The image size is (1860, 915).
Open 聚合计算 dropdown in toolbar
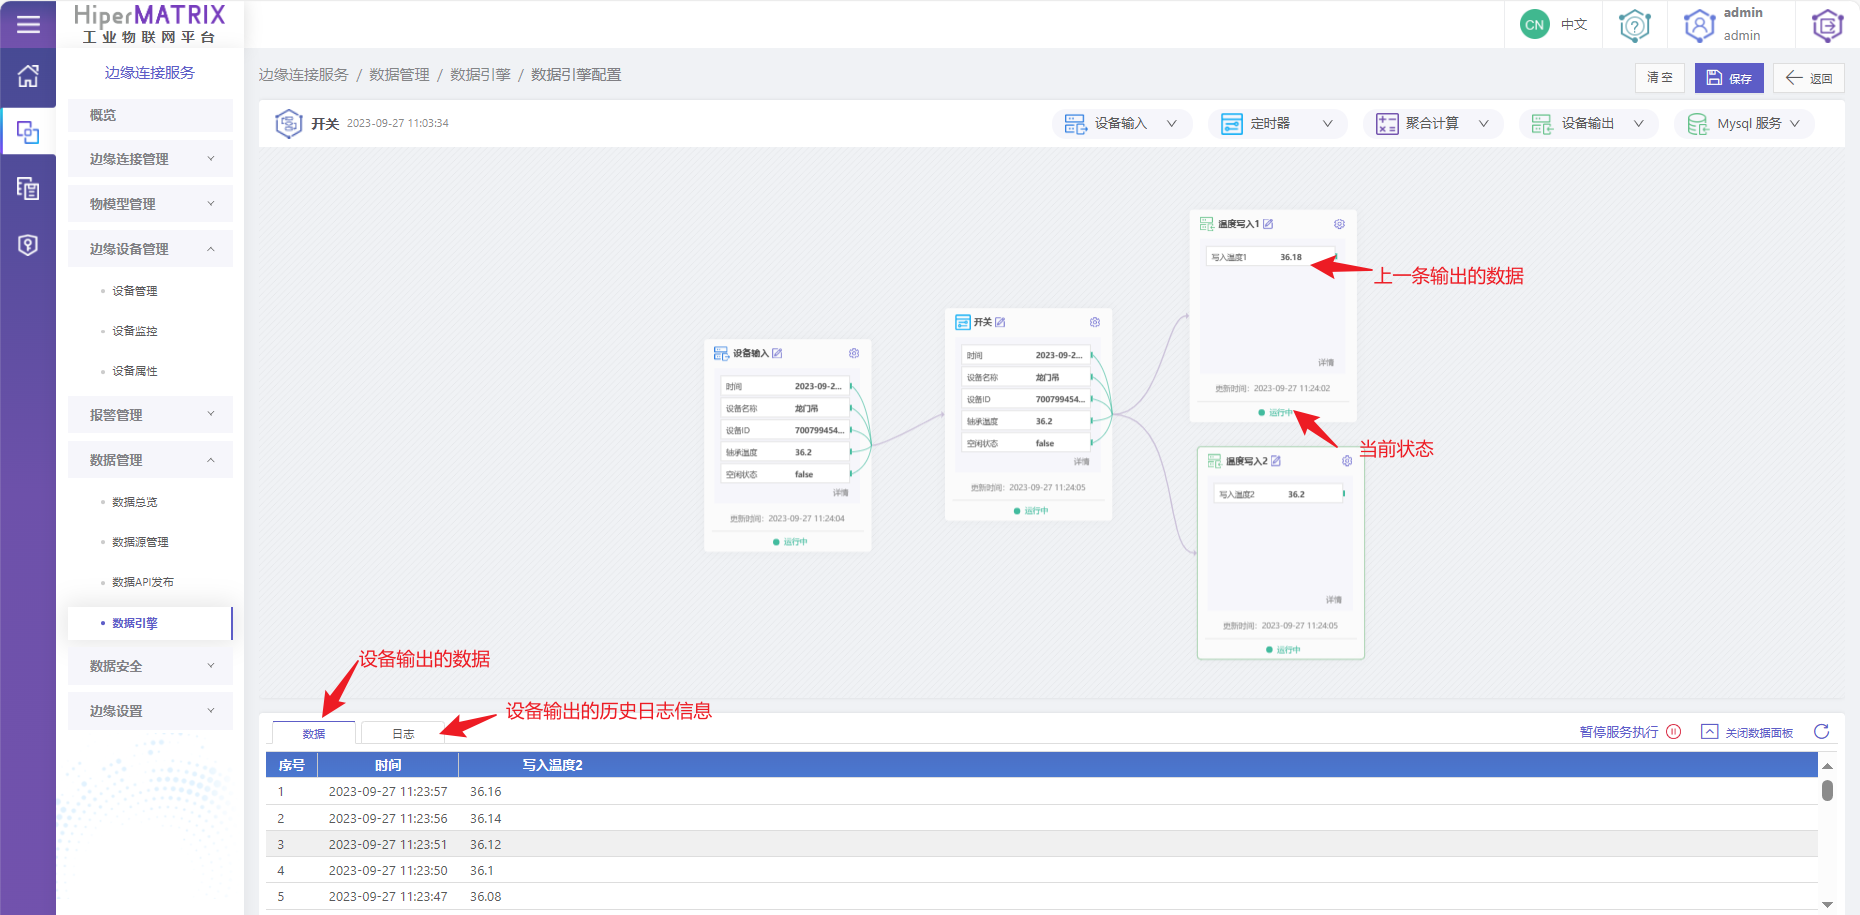pos(1433,123)
